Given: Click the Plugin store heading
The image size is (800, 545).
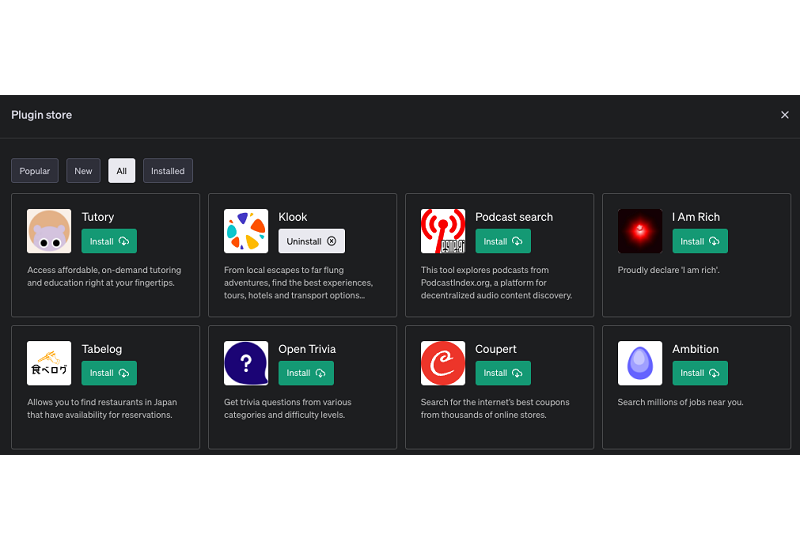Looking at the screenshot, I should [41, 115].
